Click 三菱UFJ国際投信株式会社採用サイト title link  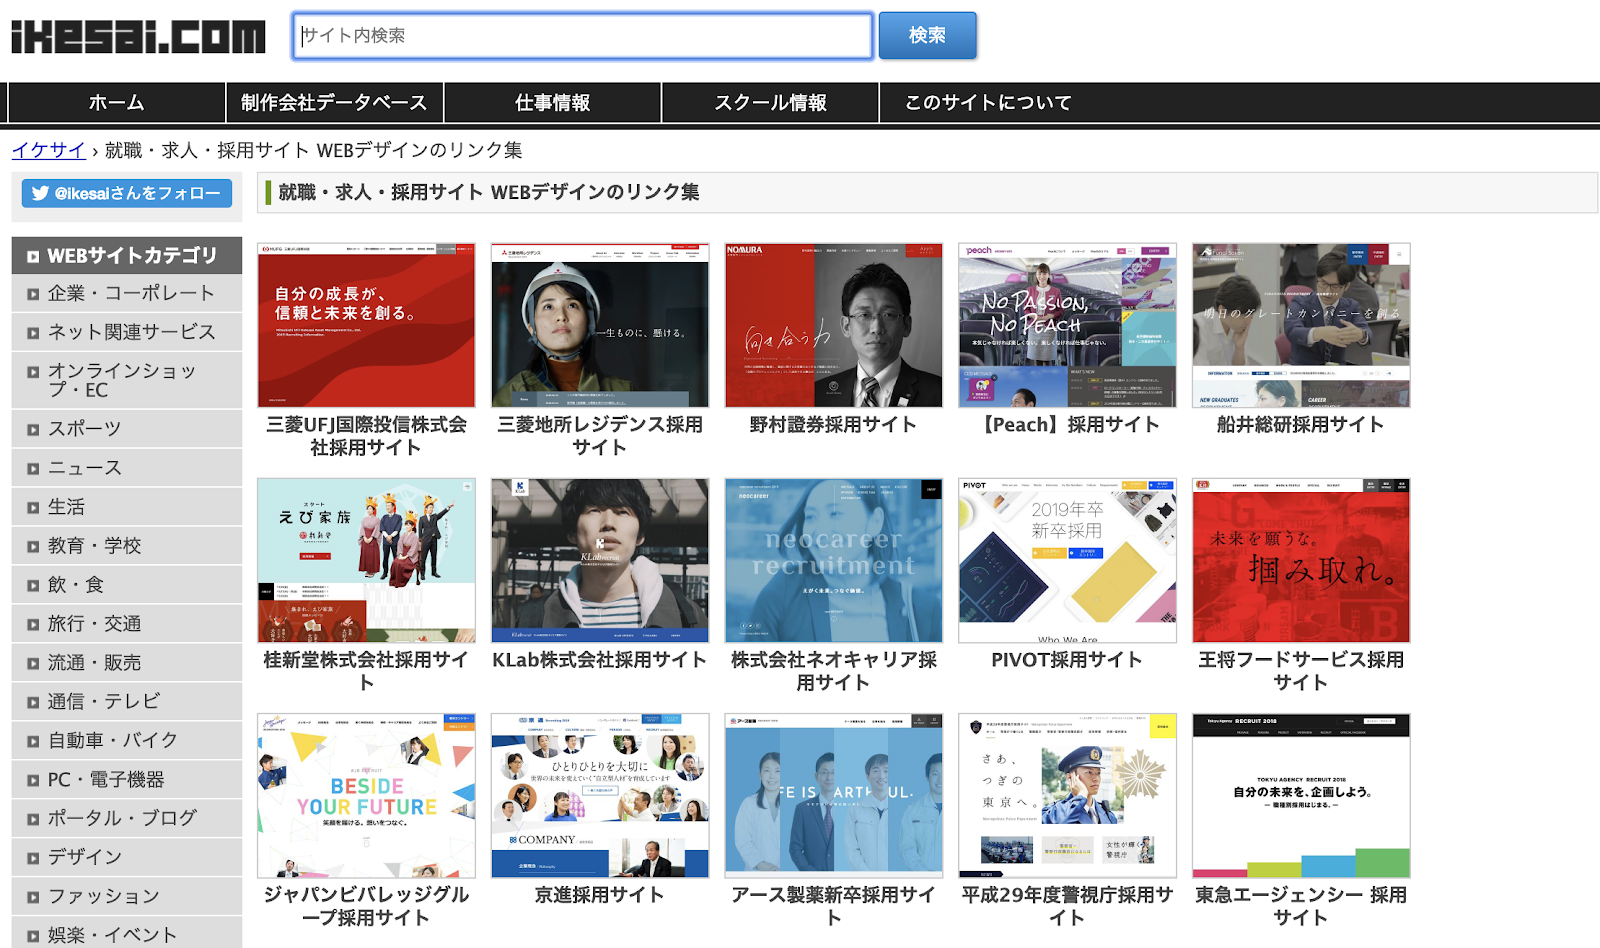coord(366,436)
